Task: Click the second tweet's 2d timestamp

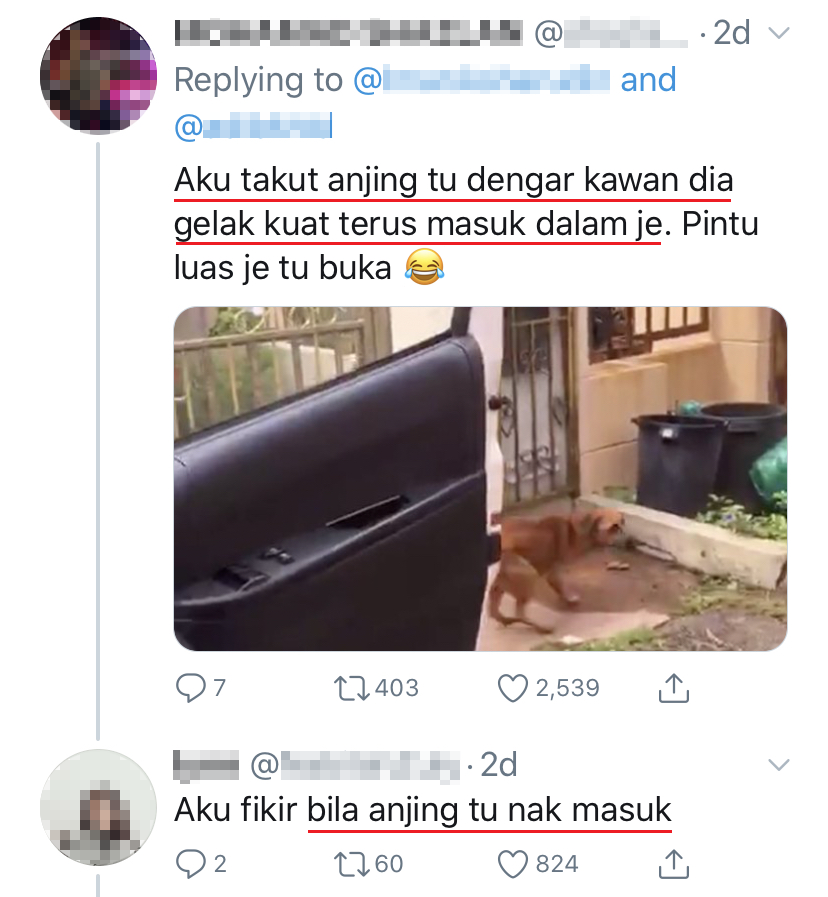Action: 499,766
